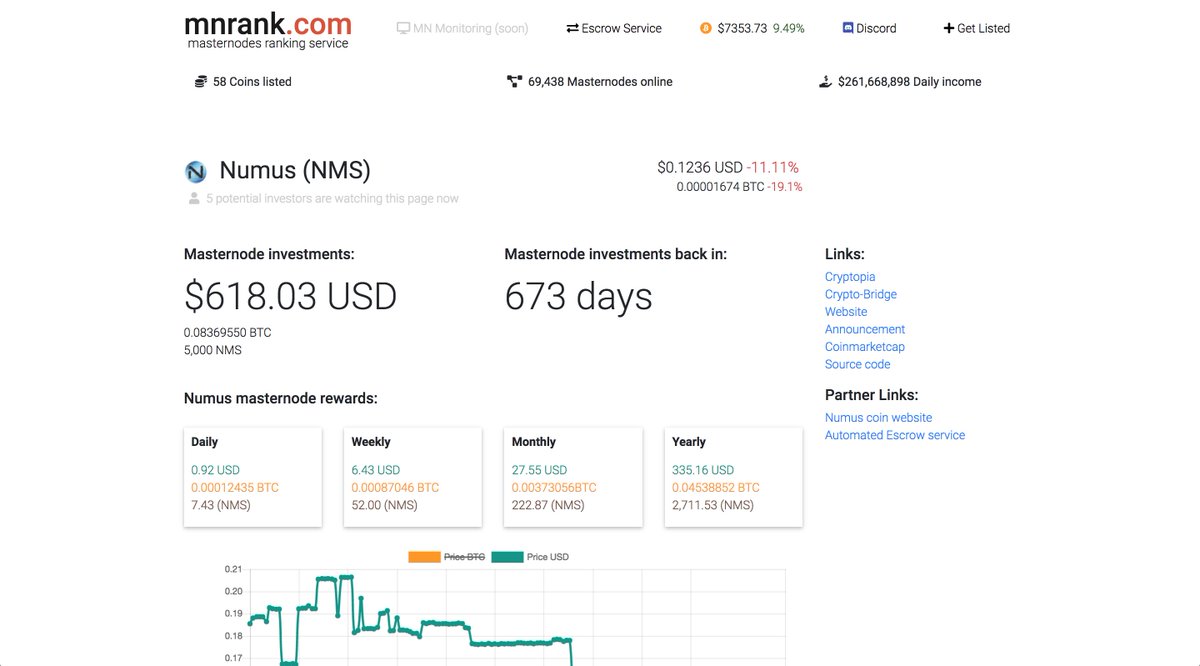This screenshot has width=1200, height=666.
Task: Click the monitor icon beside MN Monitoring
Action: click(402, 28)
